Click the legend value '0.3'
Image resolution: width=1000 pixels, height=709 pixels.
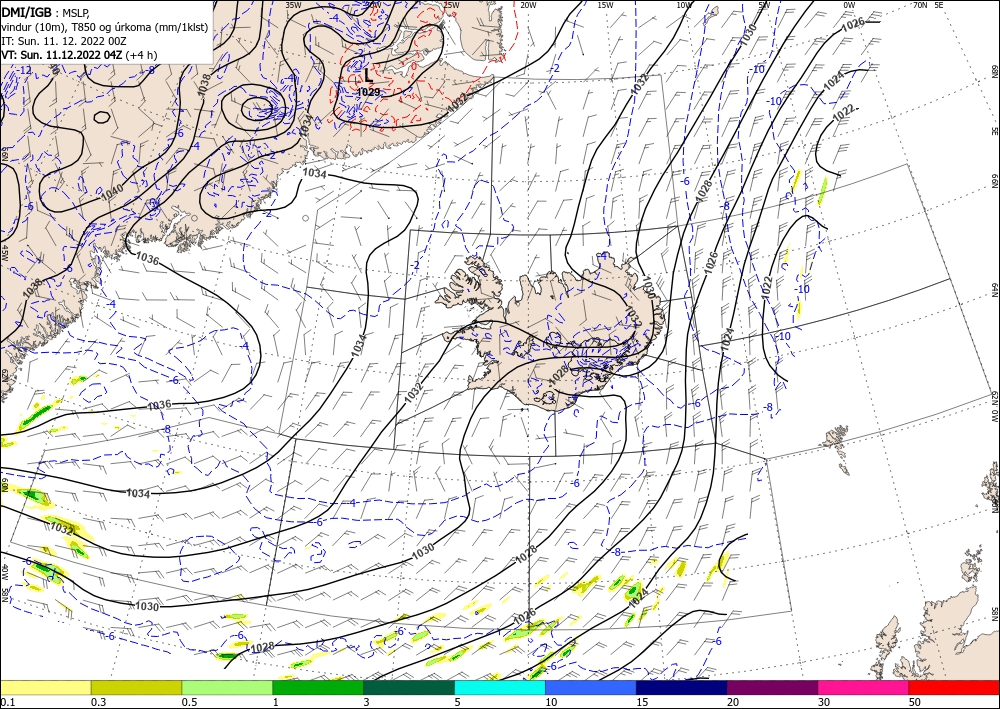pos(99,702)
